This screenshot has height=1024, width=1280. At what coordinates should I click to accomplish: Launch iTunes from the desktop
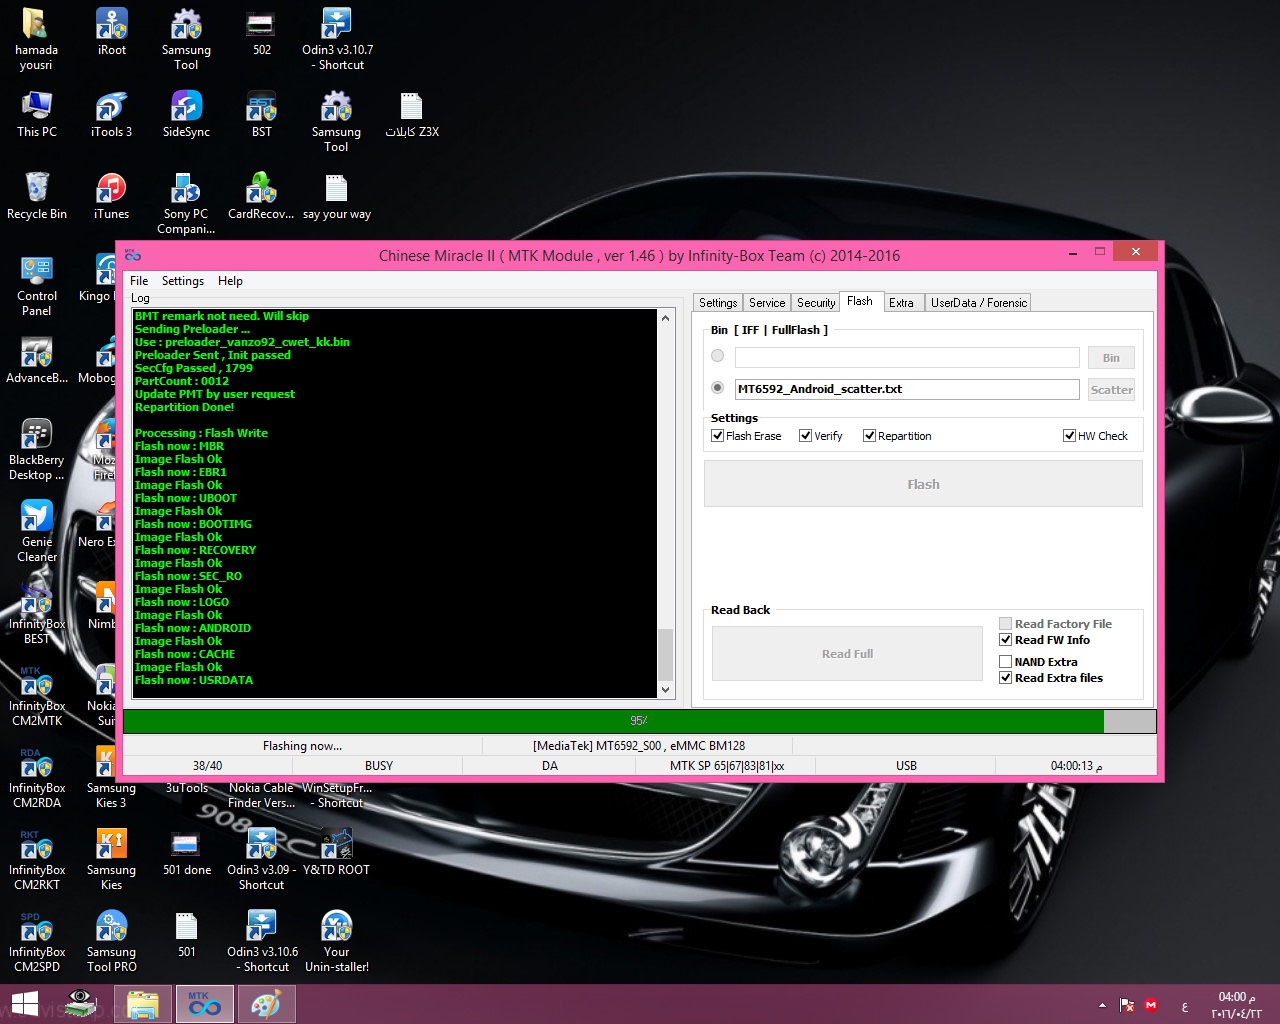[x=111, y=196]
